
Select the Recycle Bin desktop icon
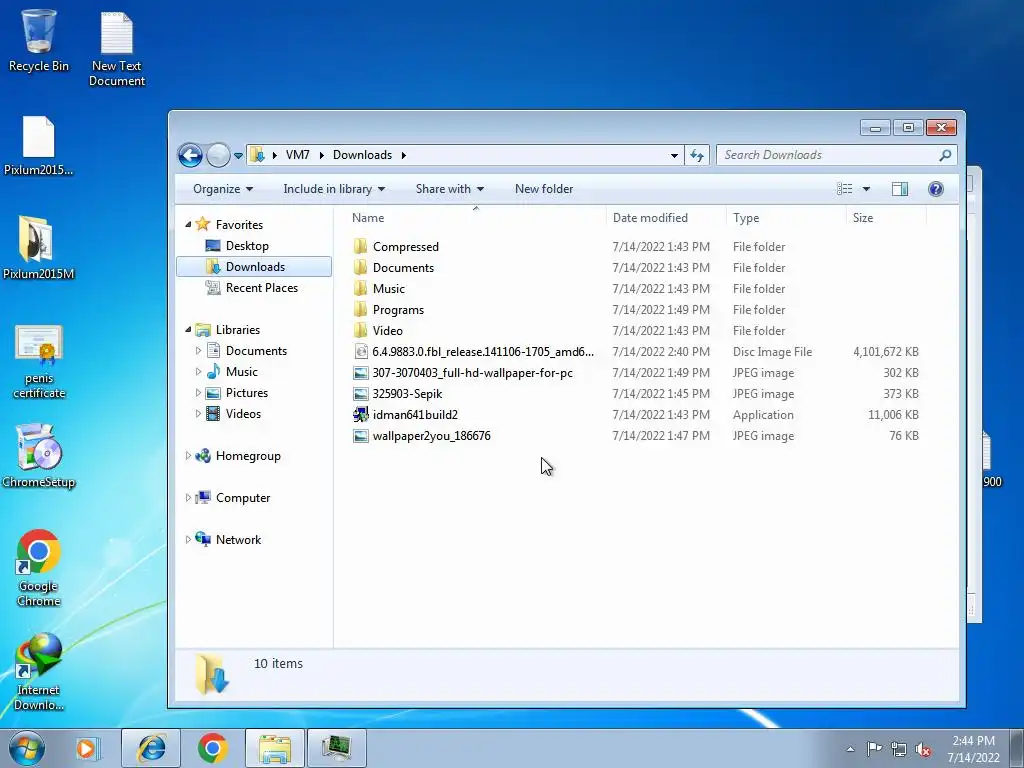39,40
